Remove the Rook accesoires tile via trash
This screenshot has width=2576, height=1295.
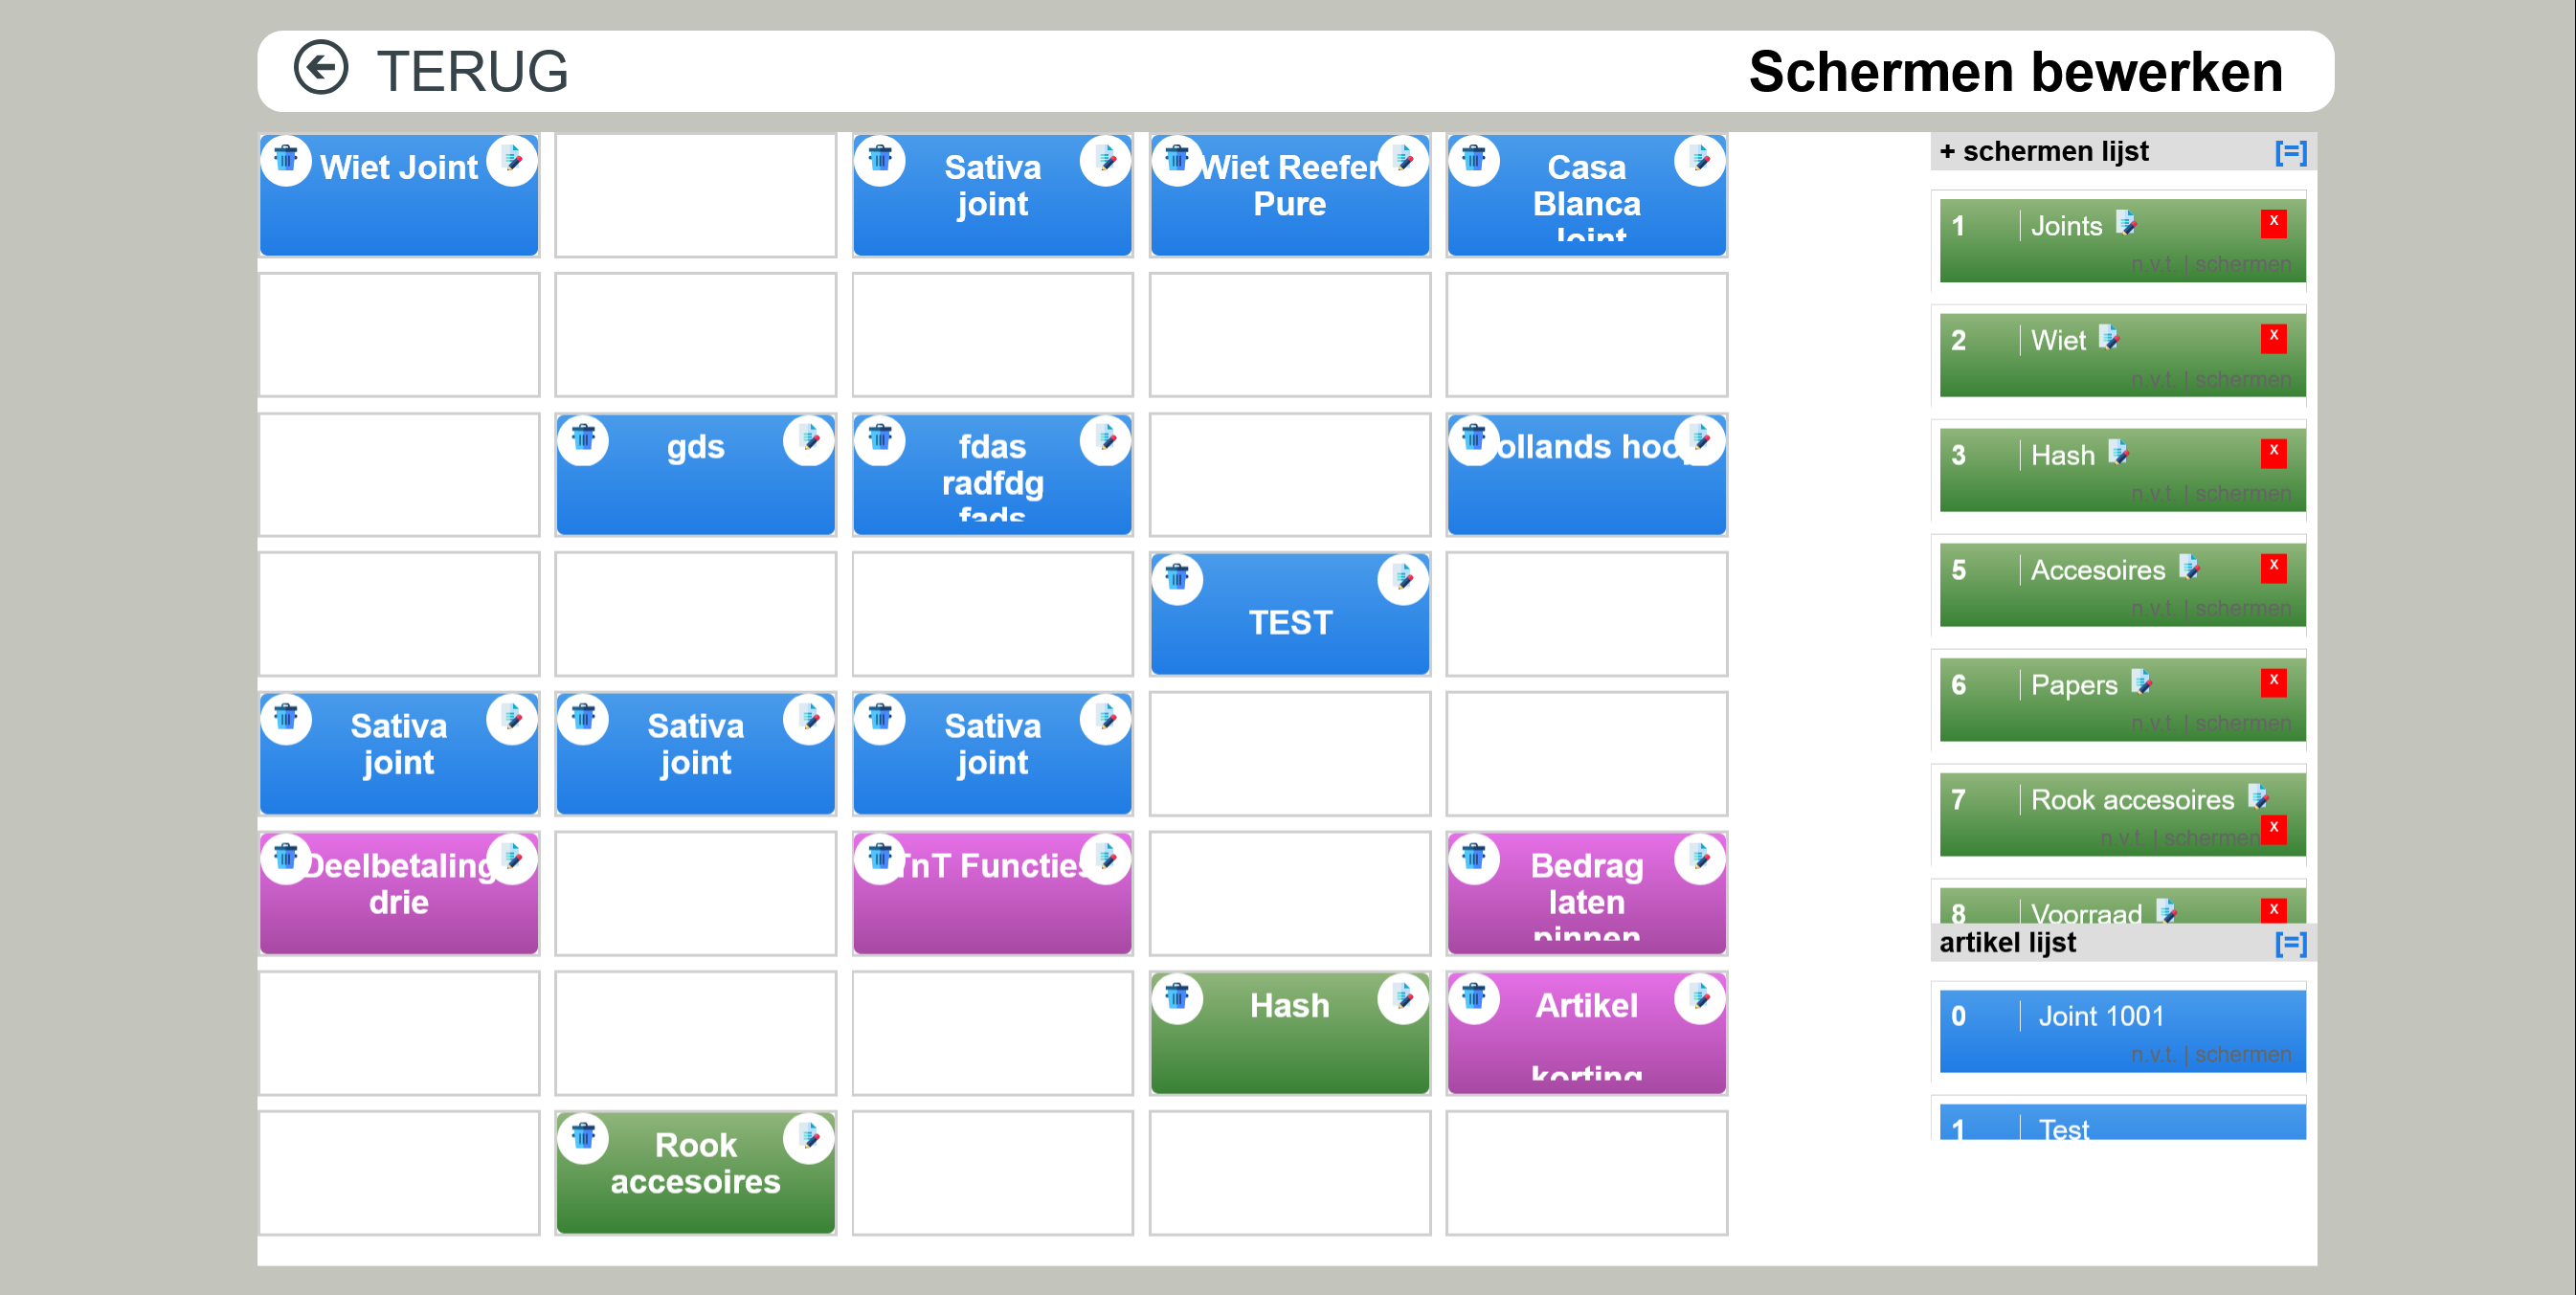tap(583, 1138)
